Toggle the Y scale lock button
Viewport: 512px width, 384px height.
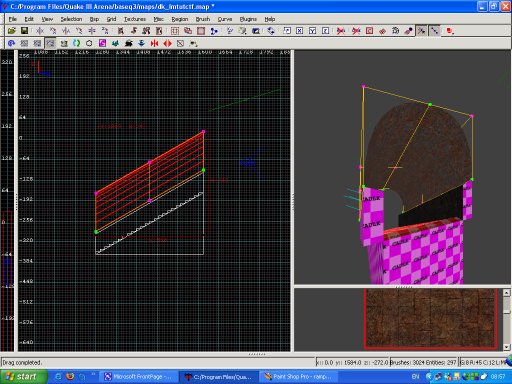click(312, 31)
